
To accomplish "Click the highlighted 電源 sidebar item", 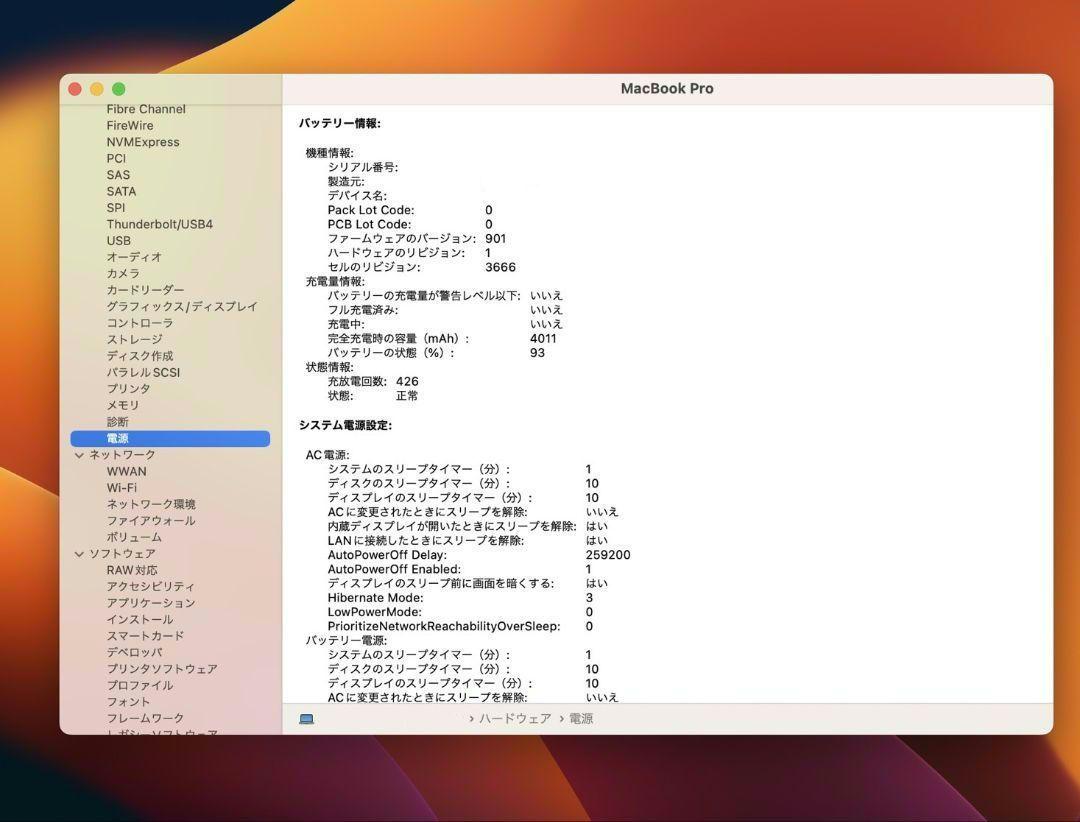I will [170, 438].
